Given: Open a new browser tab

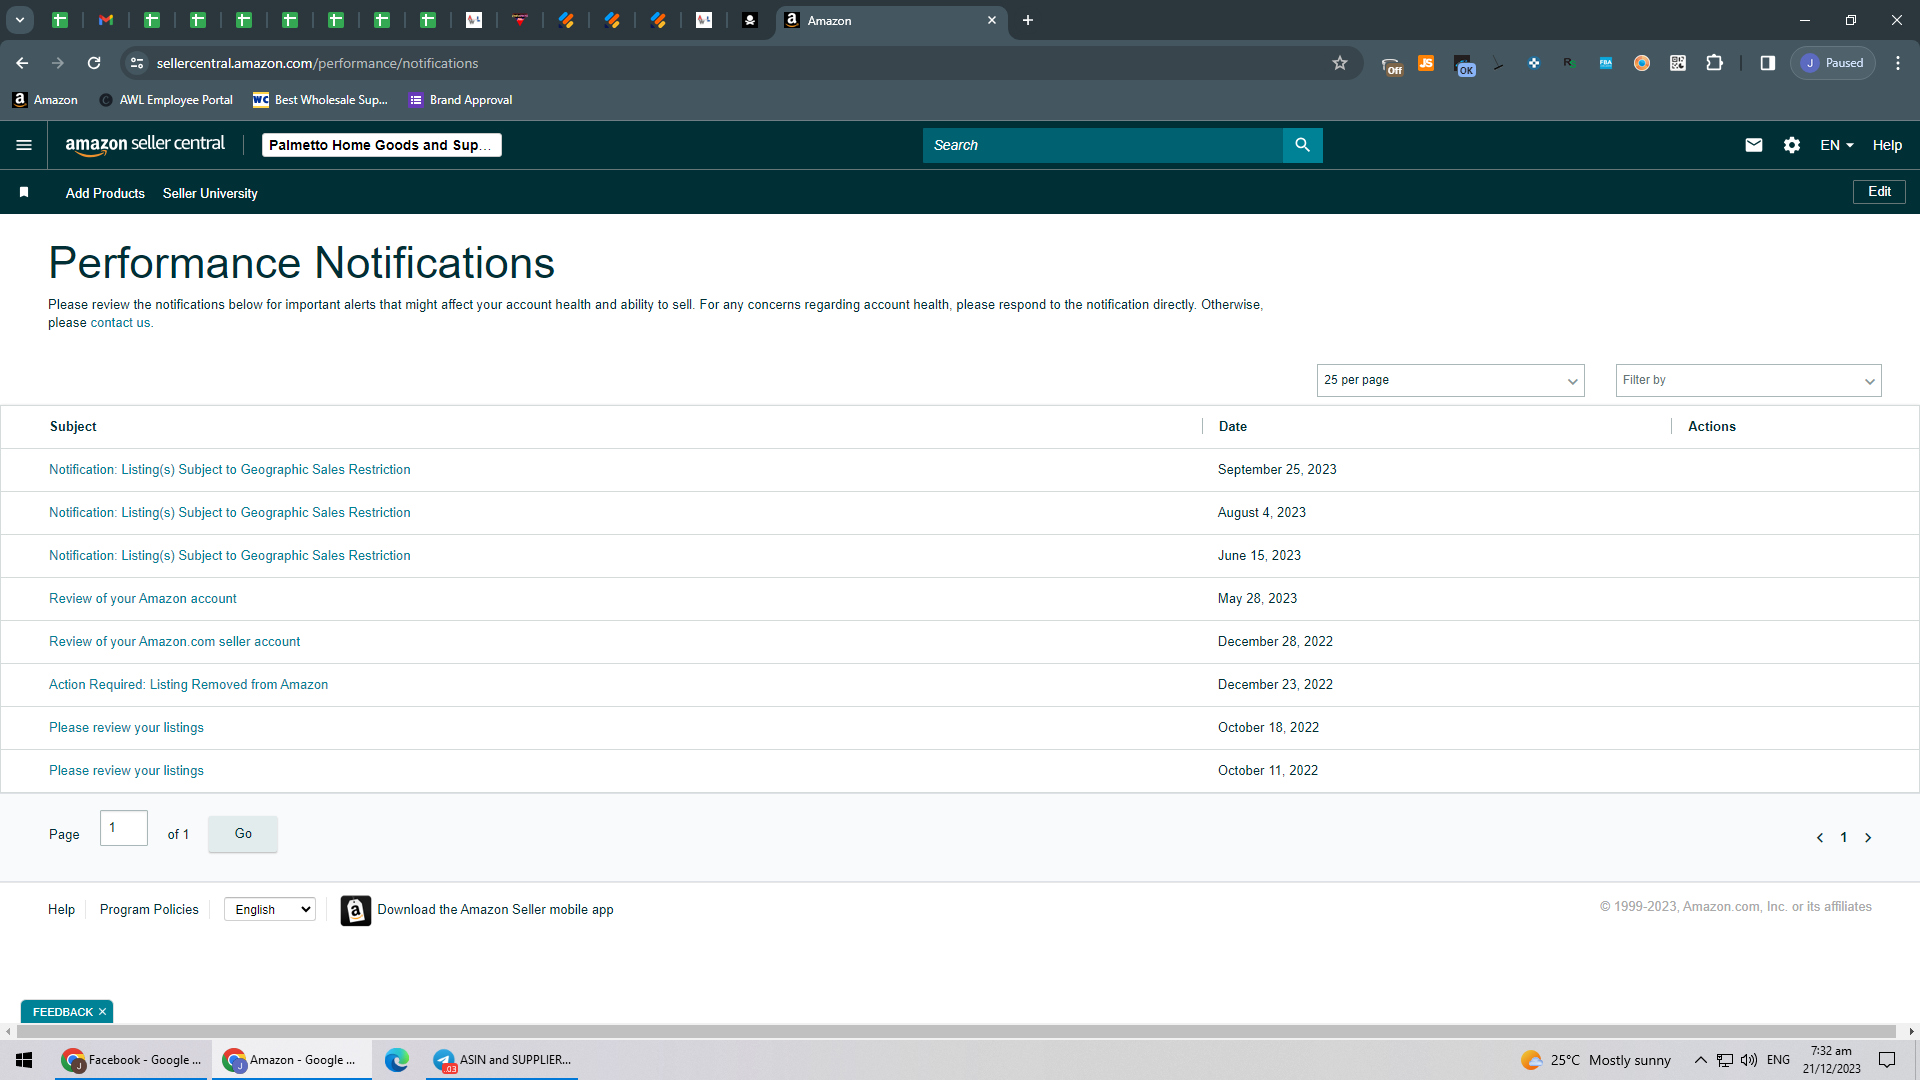Looking at the screenshot, I should 1028,20.
